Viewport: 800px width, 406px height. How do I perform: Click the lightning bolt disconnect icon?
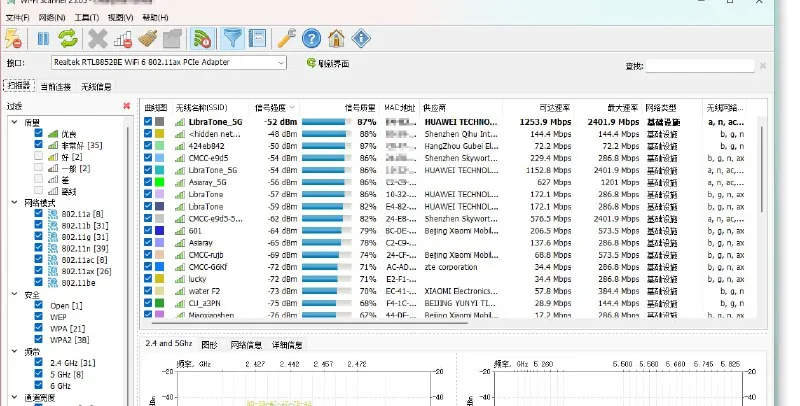14,39
